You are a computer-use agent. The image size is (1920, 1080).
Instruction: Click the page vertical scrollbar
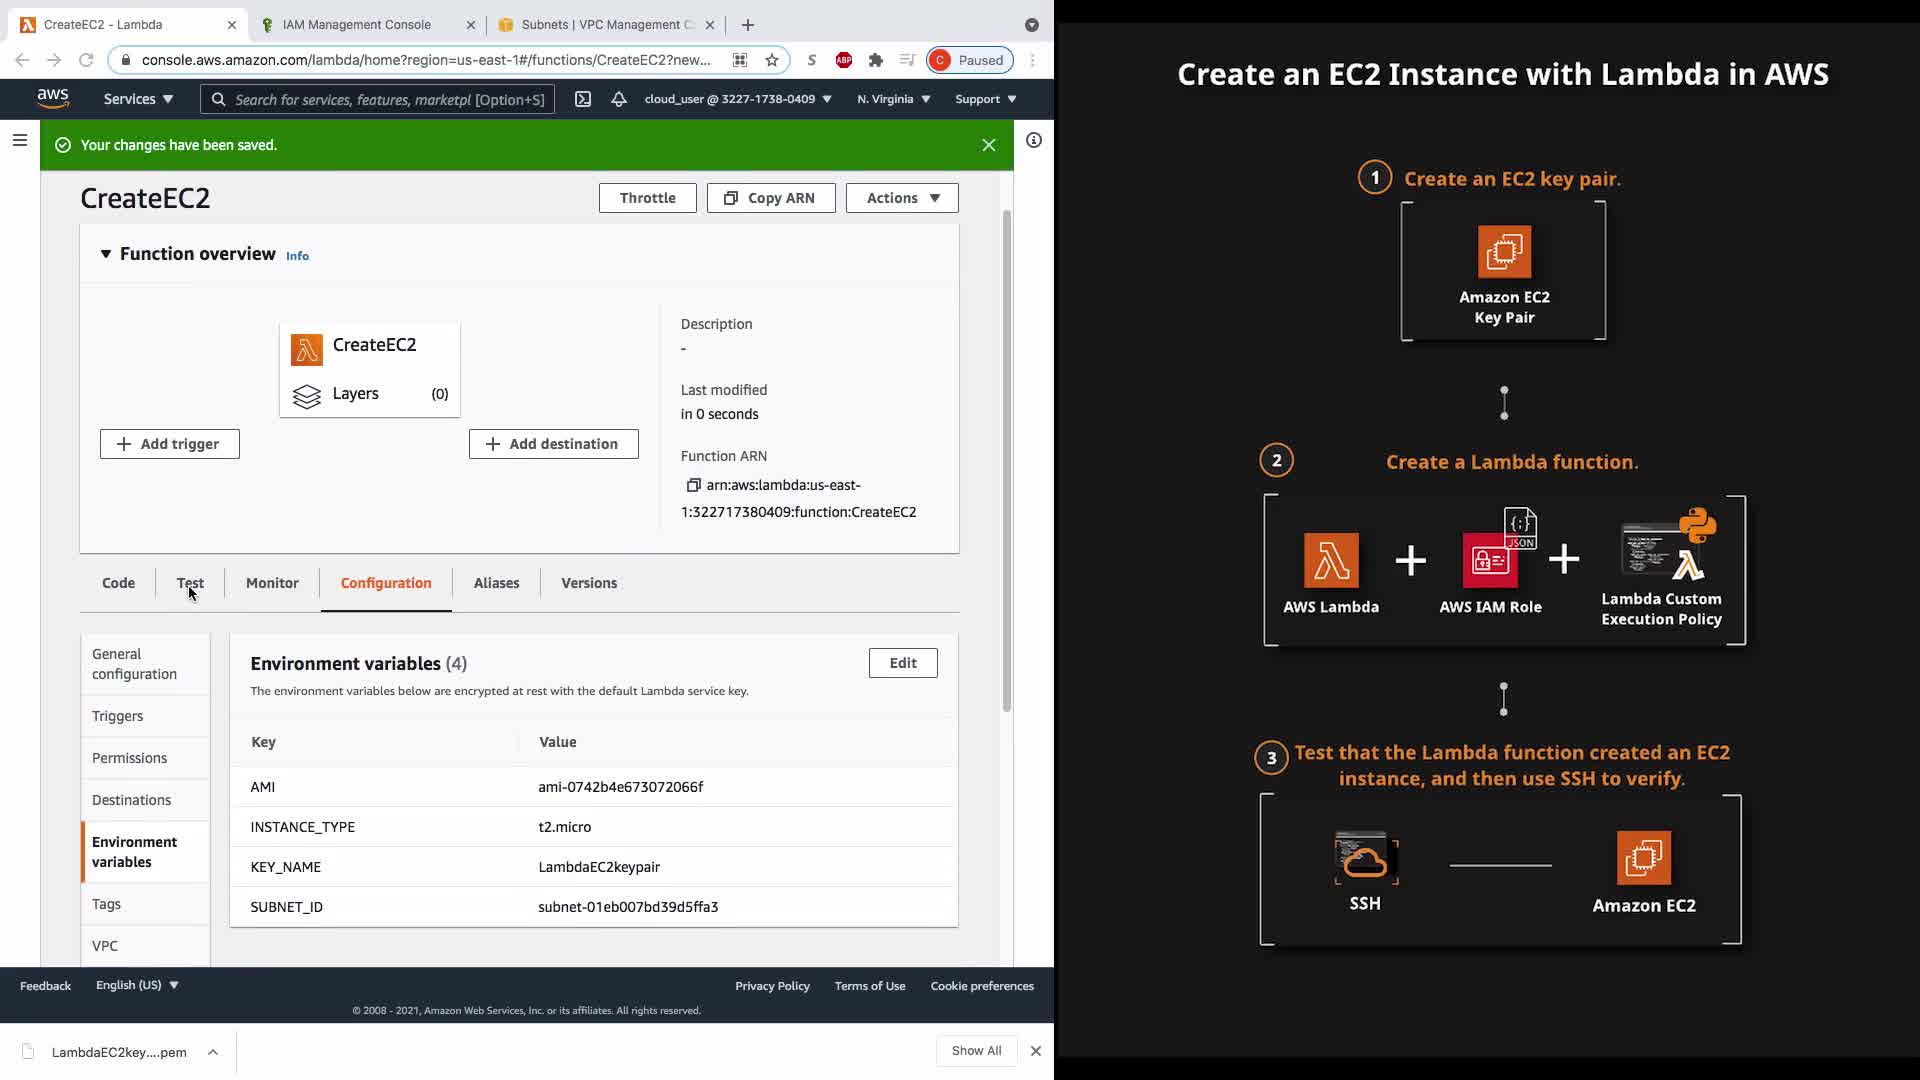pyautogui.click(x=1007, y=460)
